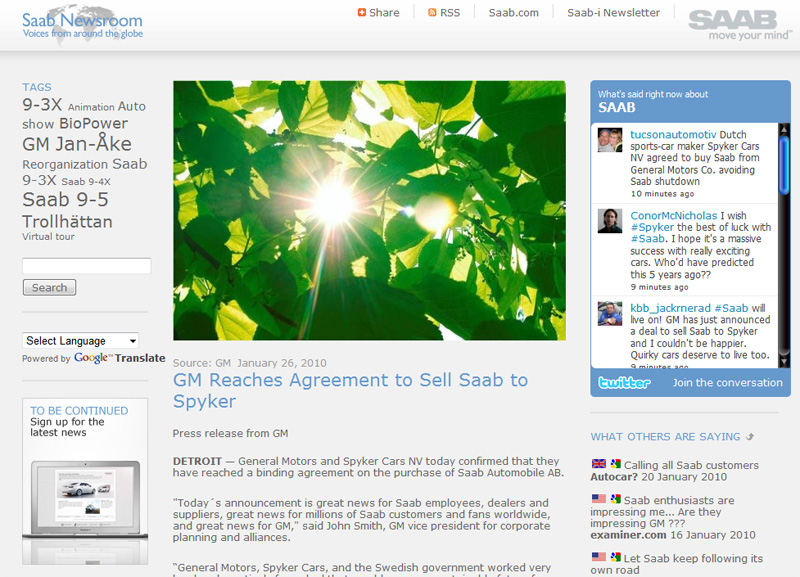
Task: Click the Twitter logo in the widget footer
Action: pyautogui.click(x=624, y=382)
